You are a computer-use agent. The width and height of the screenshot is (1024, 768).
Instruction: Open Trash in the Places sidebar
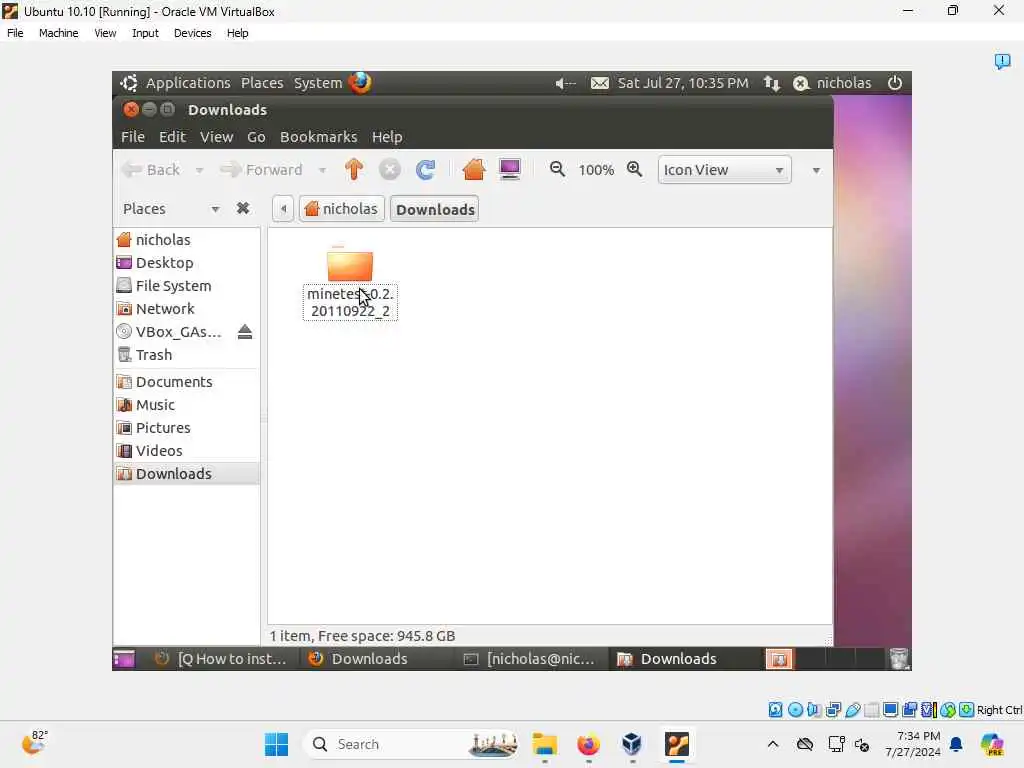tap(186, 355)
